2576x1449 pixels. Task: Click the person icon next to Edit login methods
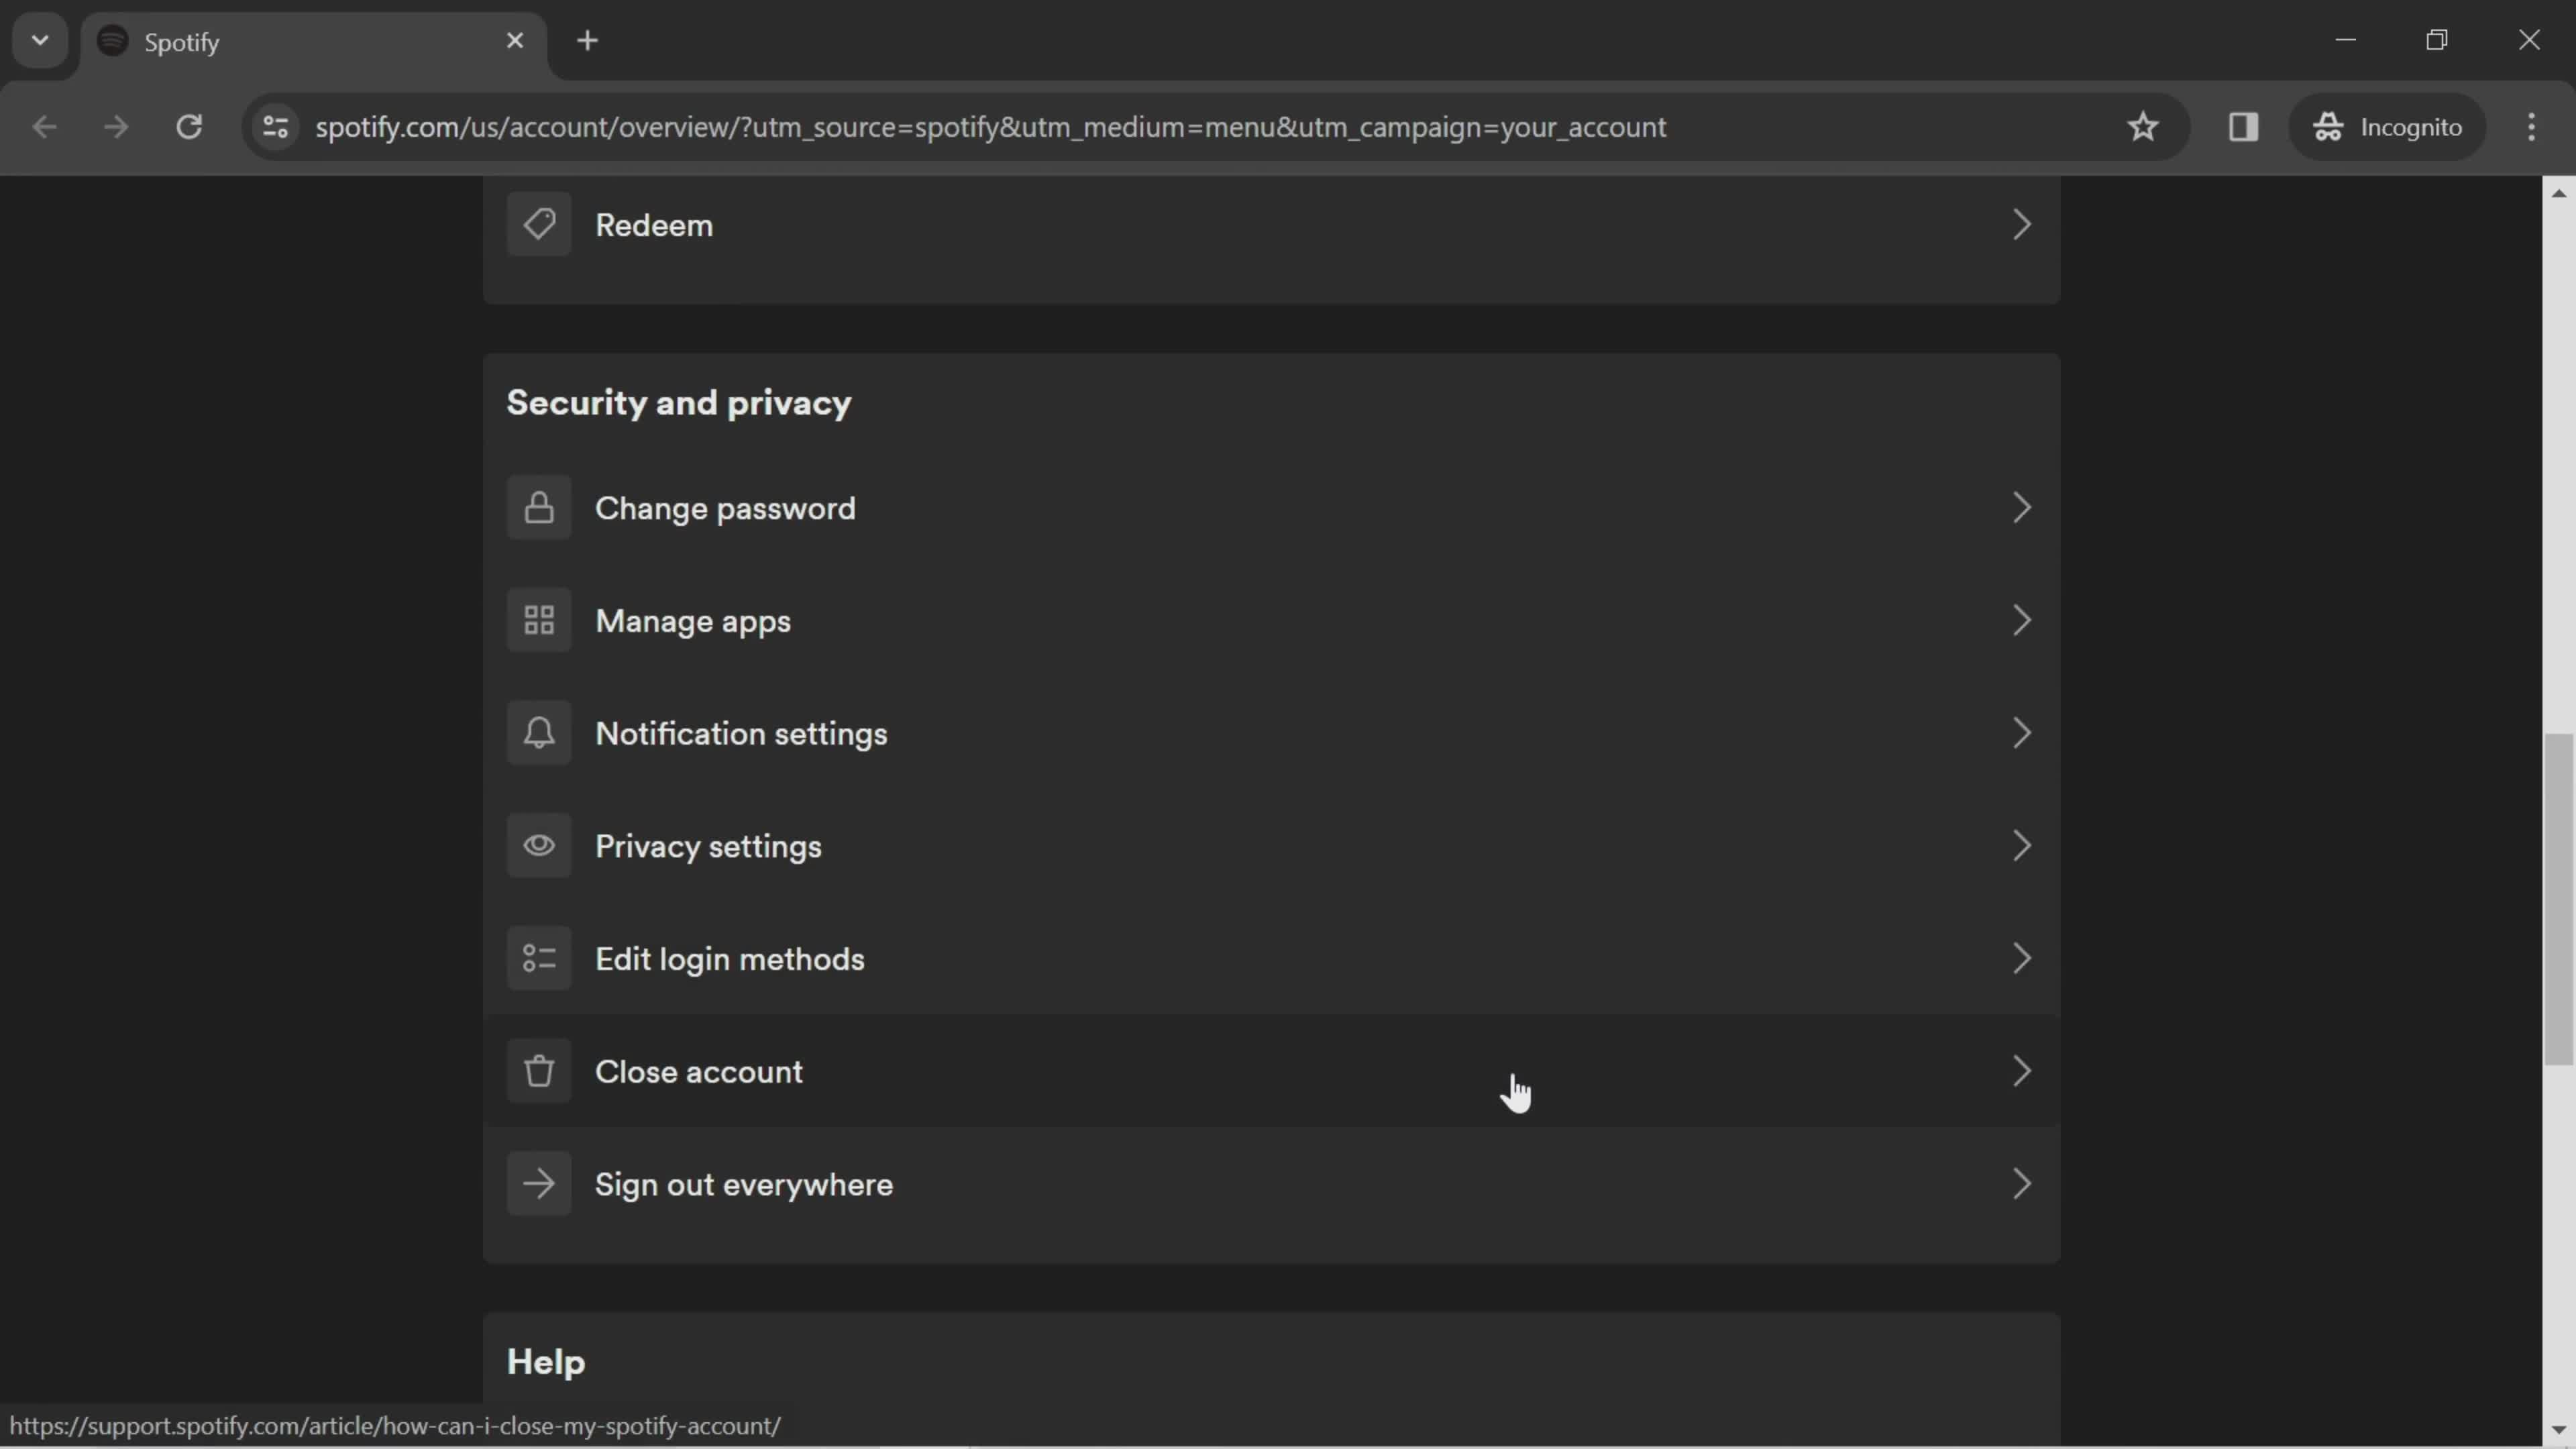pyautogui.click(x=539, y=957)
